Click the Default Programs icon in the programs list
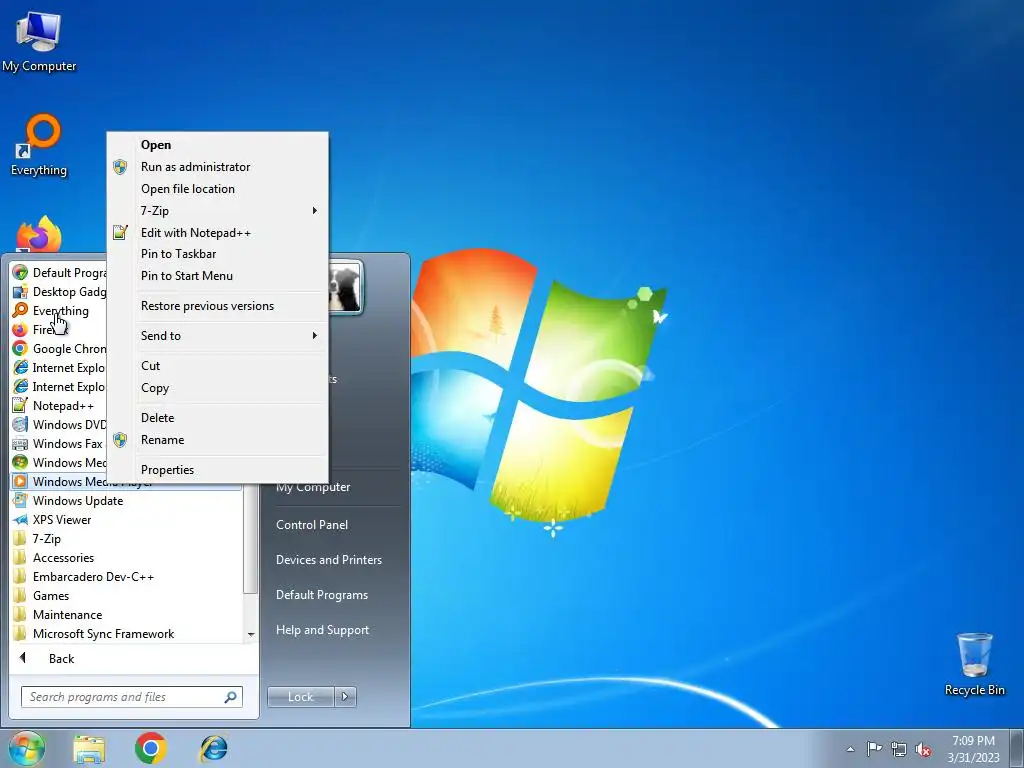The width and height of the screenshot is (1024, 768). tap(20, 272)
